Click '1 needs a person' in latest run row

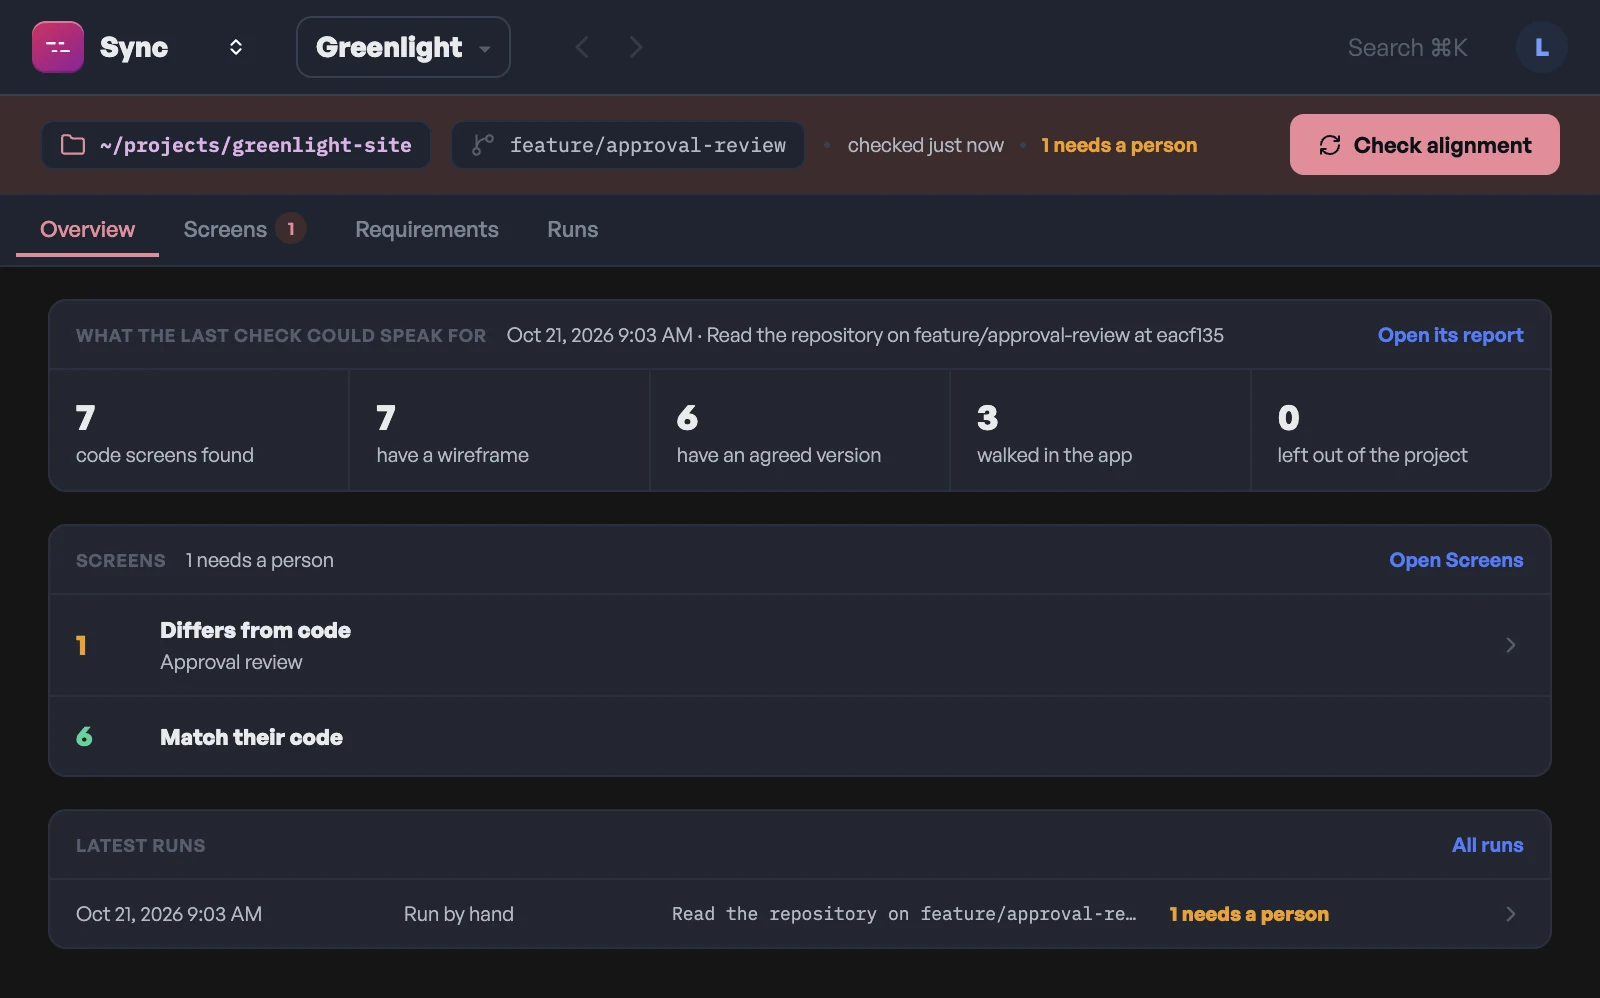pos(1249,914)
